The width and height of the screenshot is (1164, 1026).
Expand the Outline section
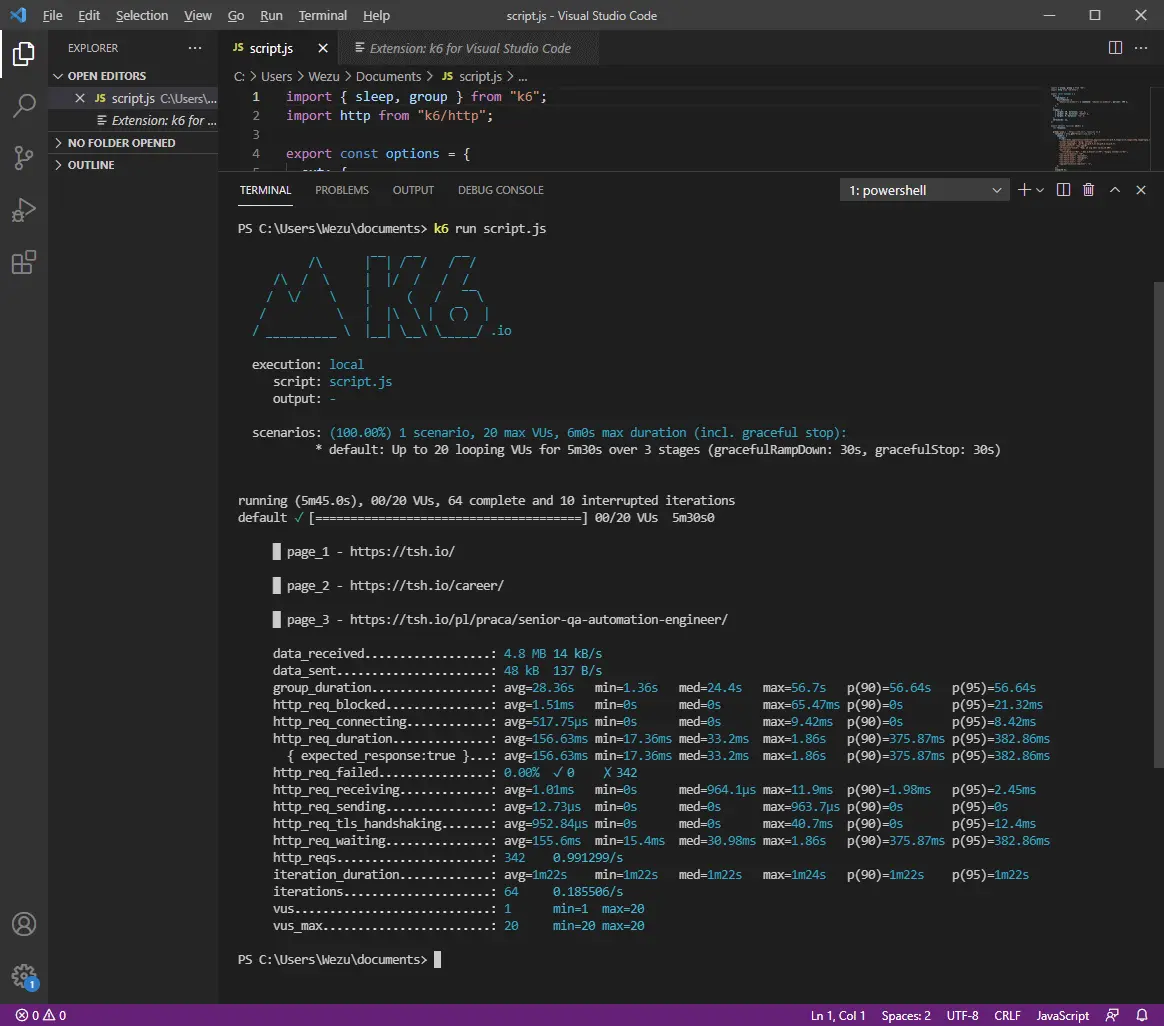[91, 165]
